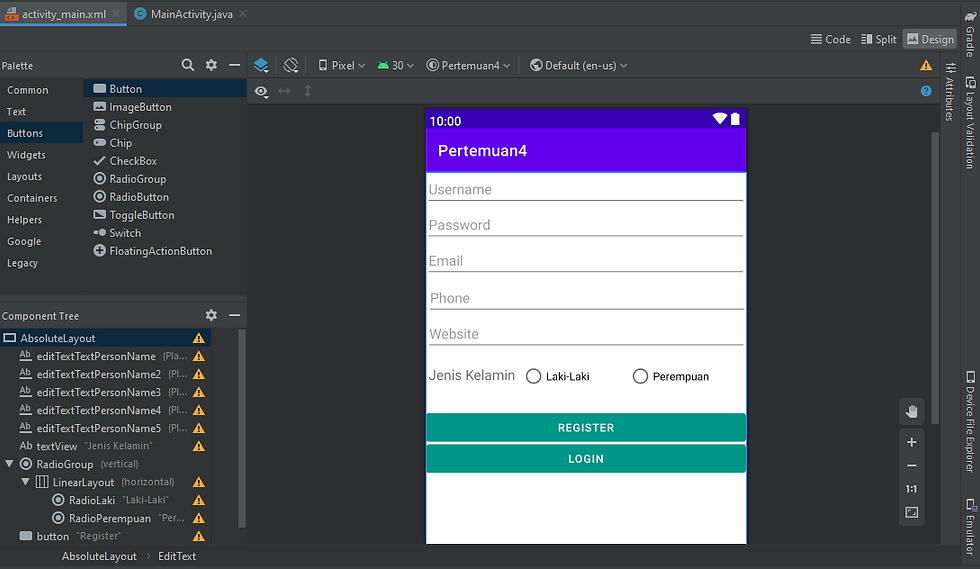Open the Emulator side panel

(x=970, y=526)
